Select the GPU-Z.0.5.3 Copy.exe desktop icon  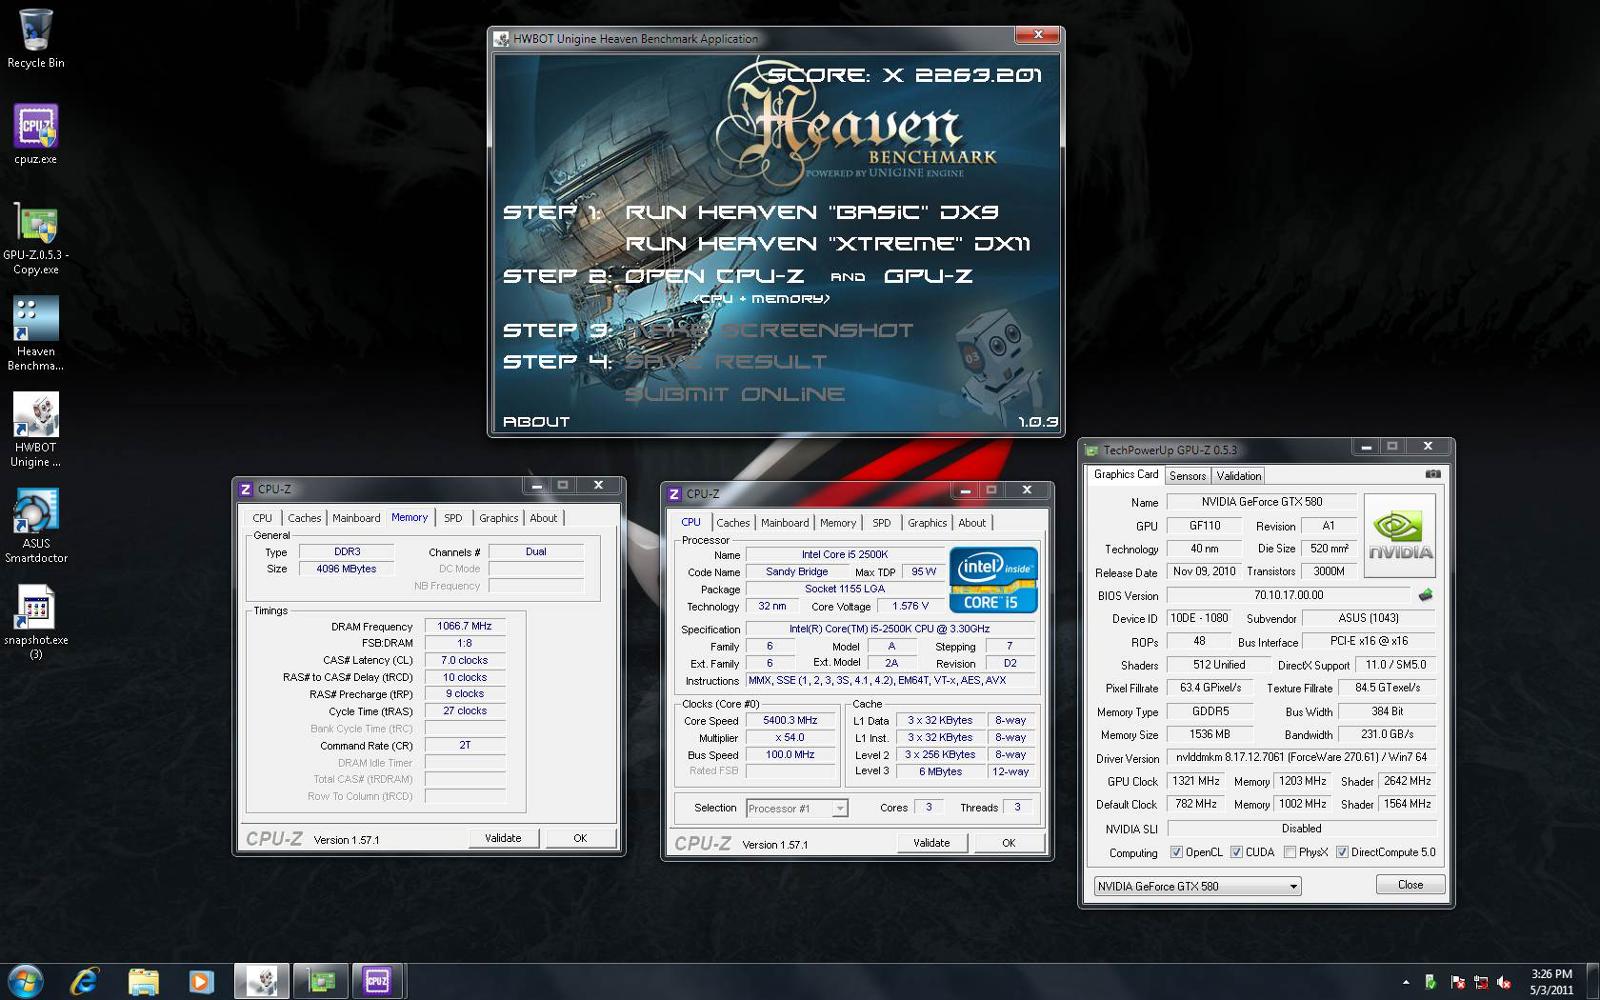click(36, 239)
